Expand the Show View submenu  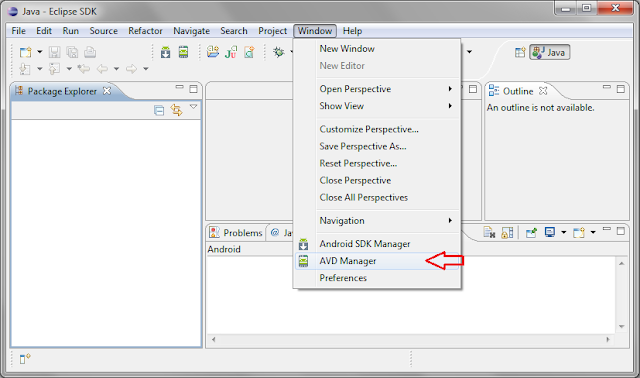[377, 106]
